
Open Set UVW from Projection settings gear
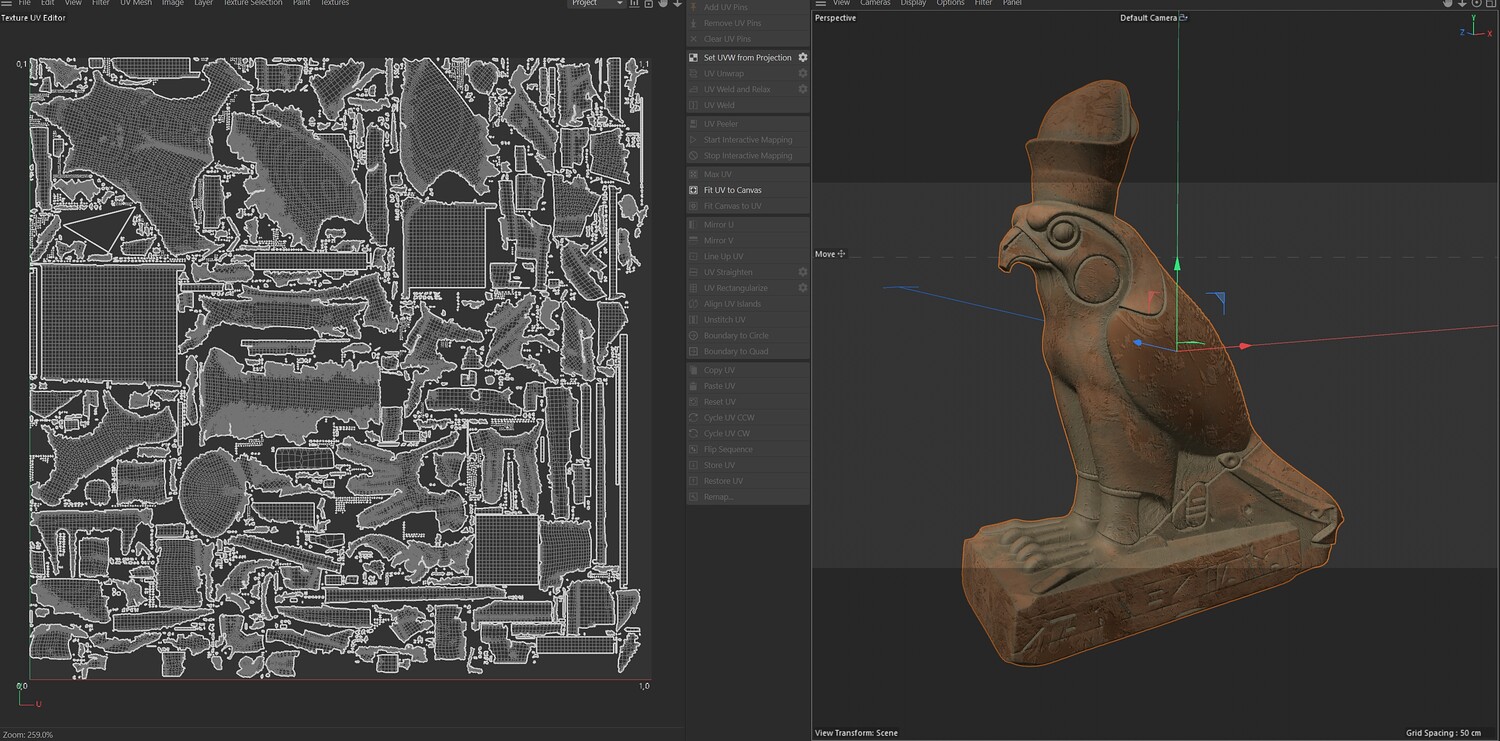(802, 58)
